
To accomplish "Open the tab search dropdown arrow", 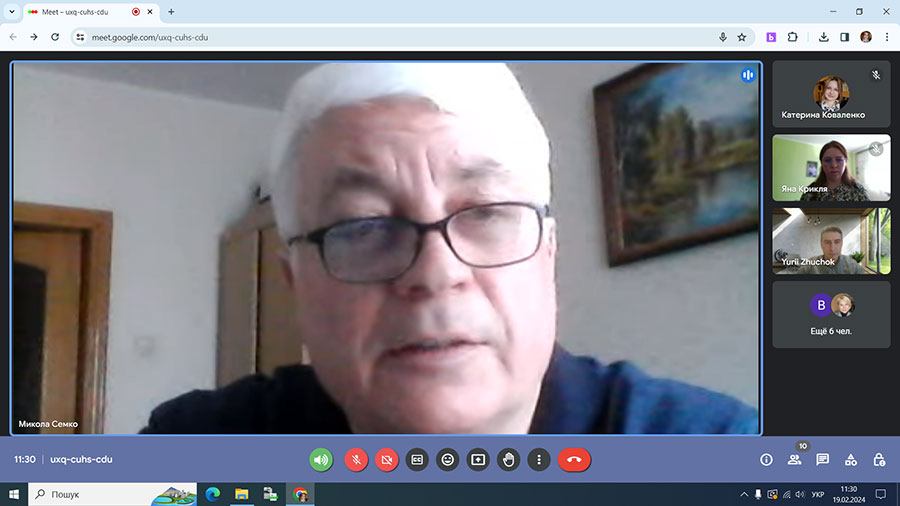I will tap(11, 11).
